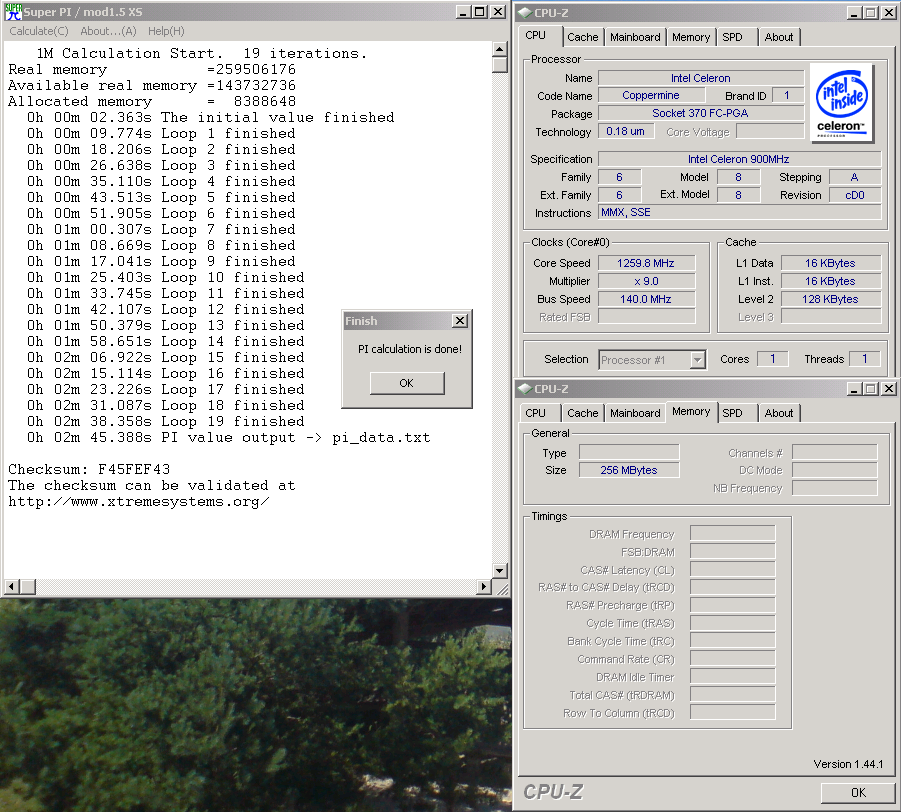Open the Help(H) menu in Super PI
901x812 pixels.
(166, 31)
